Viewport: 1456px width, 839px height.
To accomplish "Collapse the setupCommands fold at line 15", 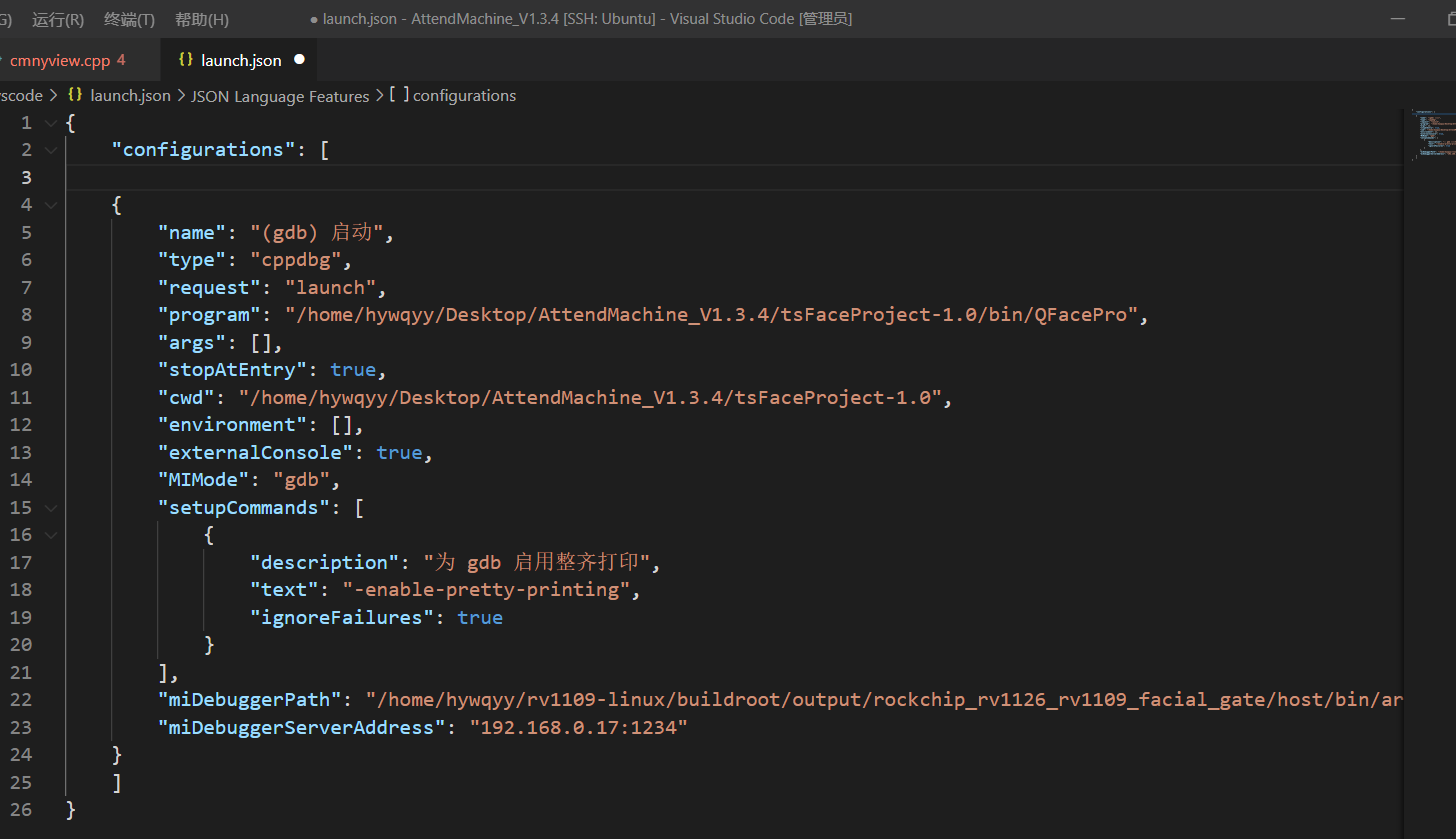I will click(51, 508).
